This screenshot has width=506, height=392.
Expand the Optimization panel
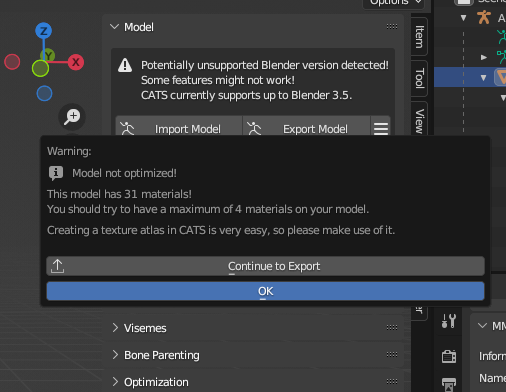(115, 382)
